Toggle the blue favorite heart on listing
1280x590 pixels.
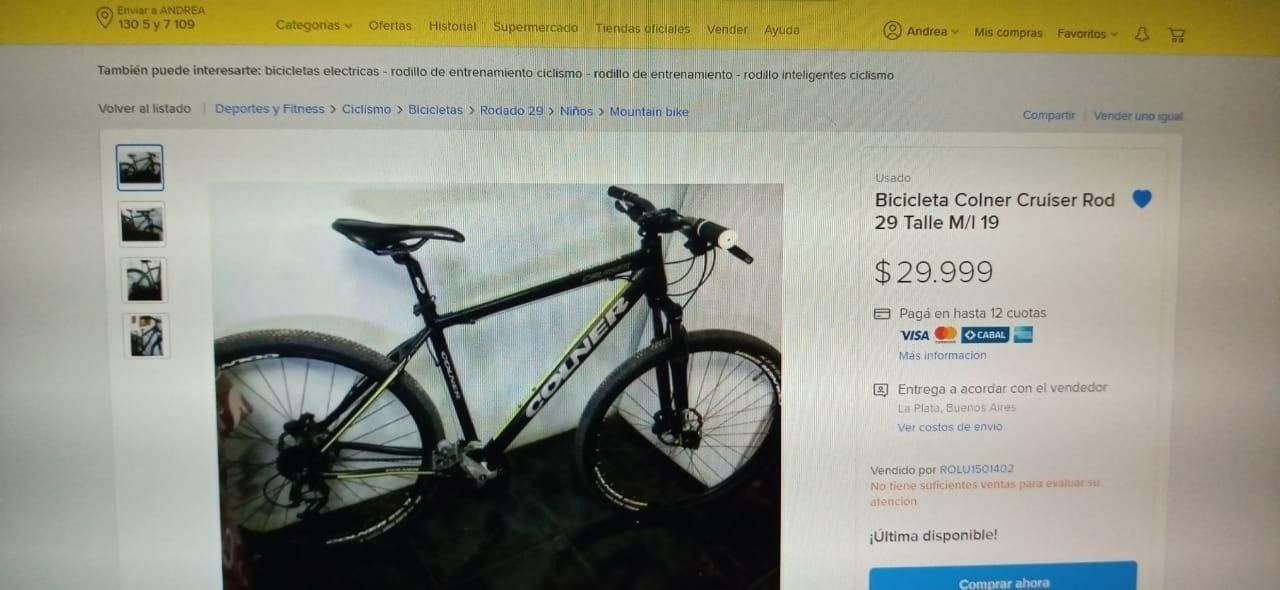[1142, 199]
